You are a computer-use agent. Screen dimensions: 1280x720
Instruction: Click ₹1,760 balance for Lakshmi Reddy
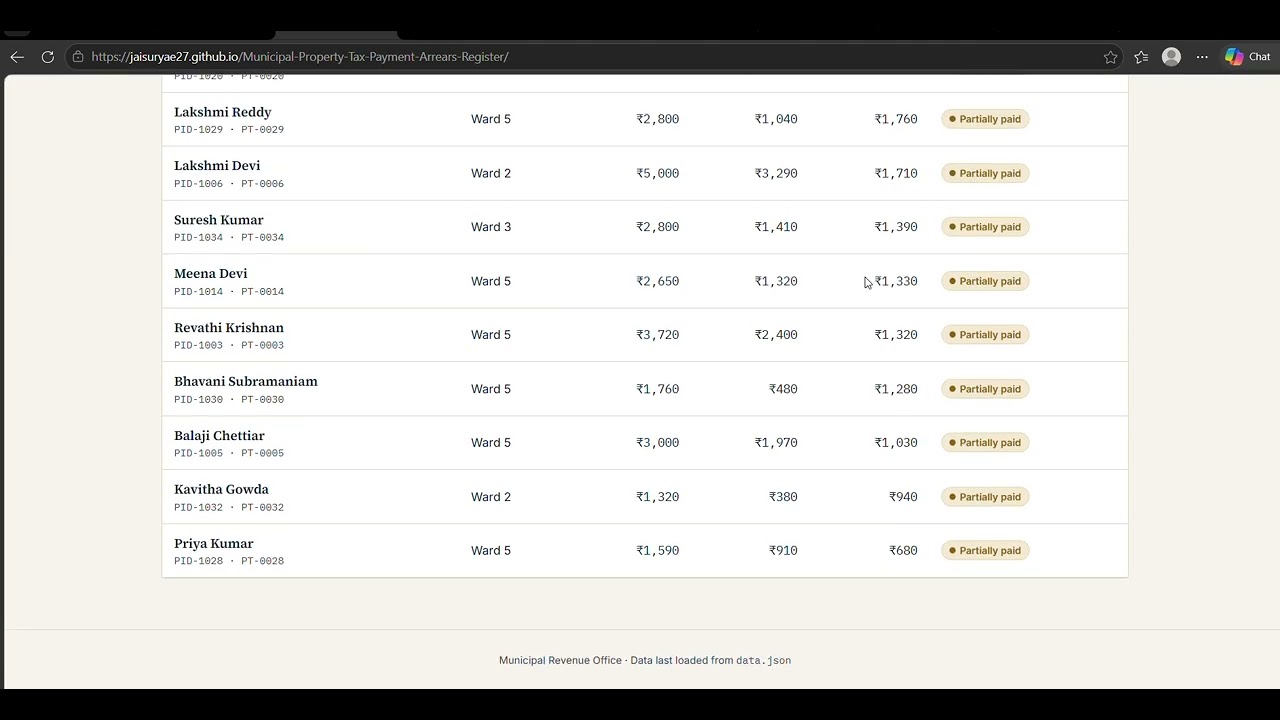[x=896, y=119]
